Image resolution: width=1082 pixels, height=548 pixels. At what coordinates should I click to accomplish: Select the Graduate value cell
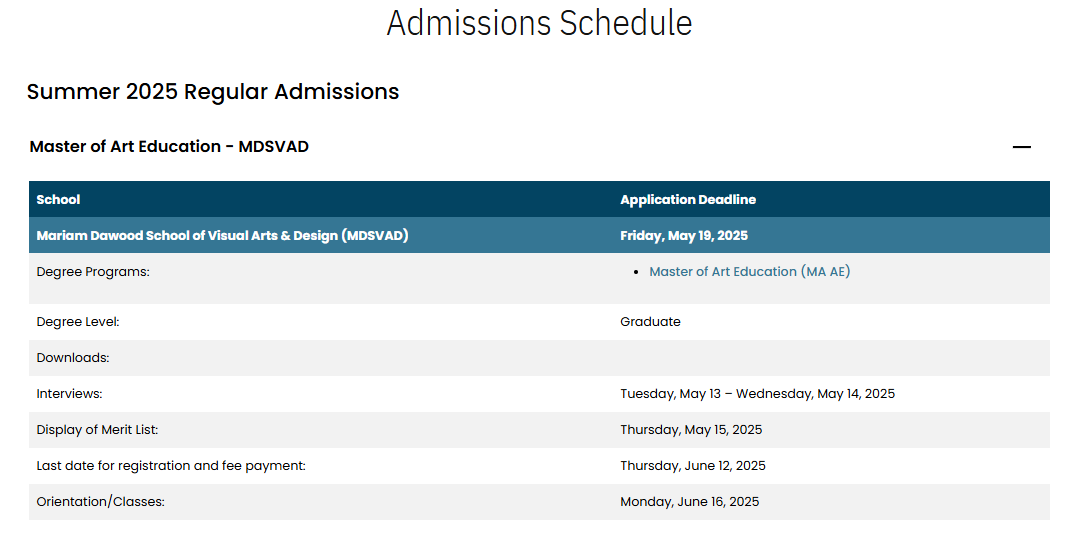(650, 322)
